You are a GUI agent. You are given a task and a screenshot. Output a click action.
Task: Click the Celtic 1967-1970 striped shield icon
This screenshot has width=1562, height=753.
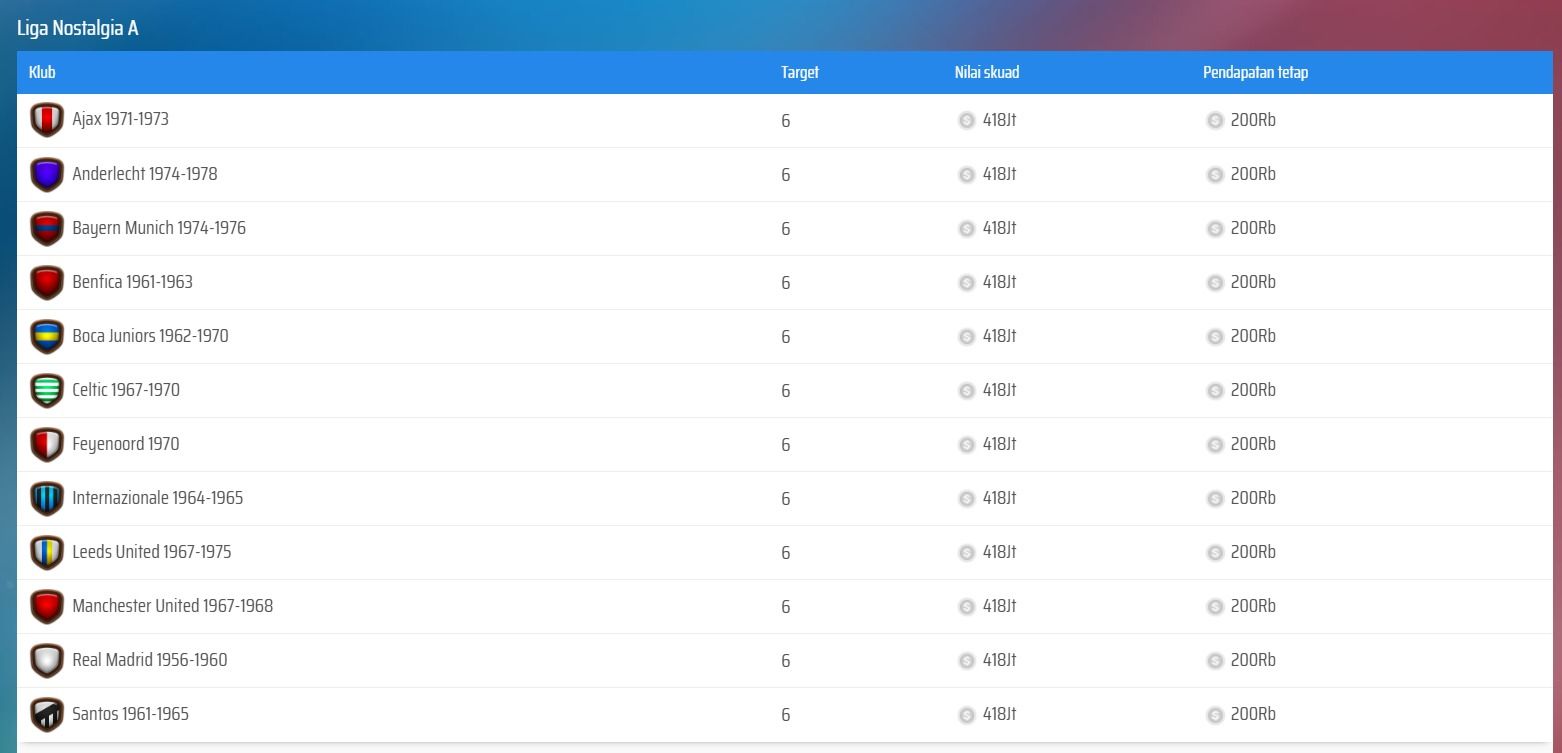pyautogui.click(x=47, y=390)
